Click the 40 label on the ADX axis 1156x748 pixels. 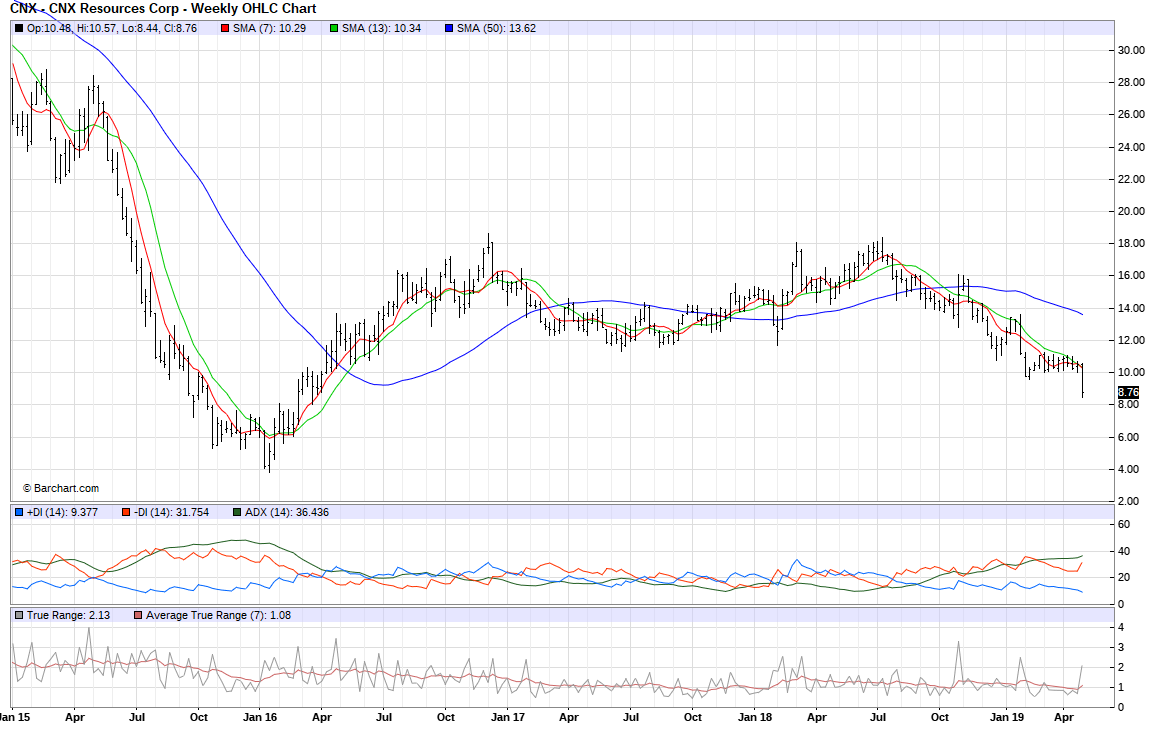(x=1124, y=551)
